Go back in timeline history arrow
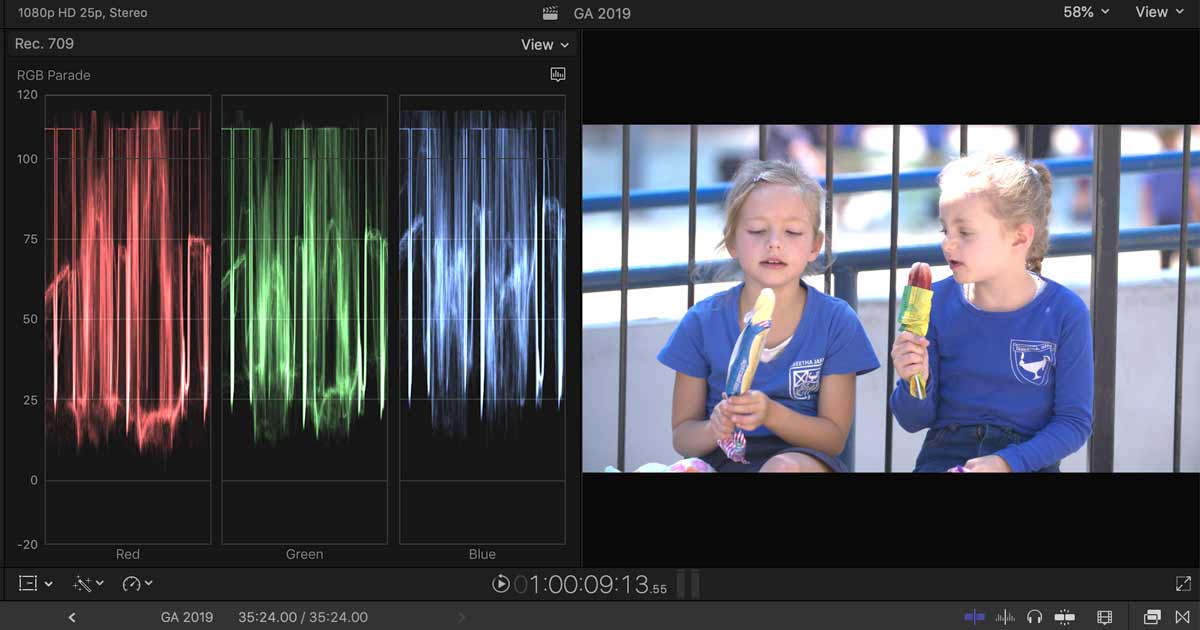1200x630 pixels. click(72, 618)
